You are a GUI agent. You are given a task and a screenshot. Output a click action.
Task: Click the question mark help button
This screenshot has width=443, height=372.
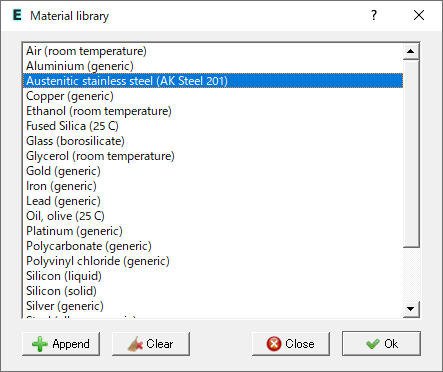(374, 15)
